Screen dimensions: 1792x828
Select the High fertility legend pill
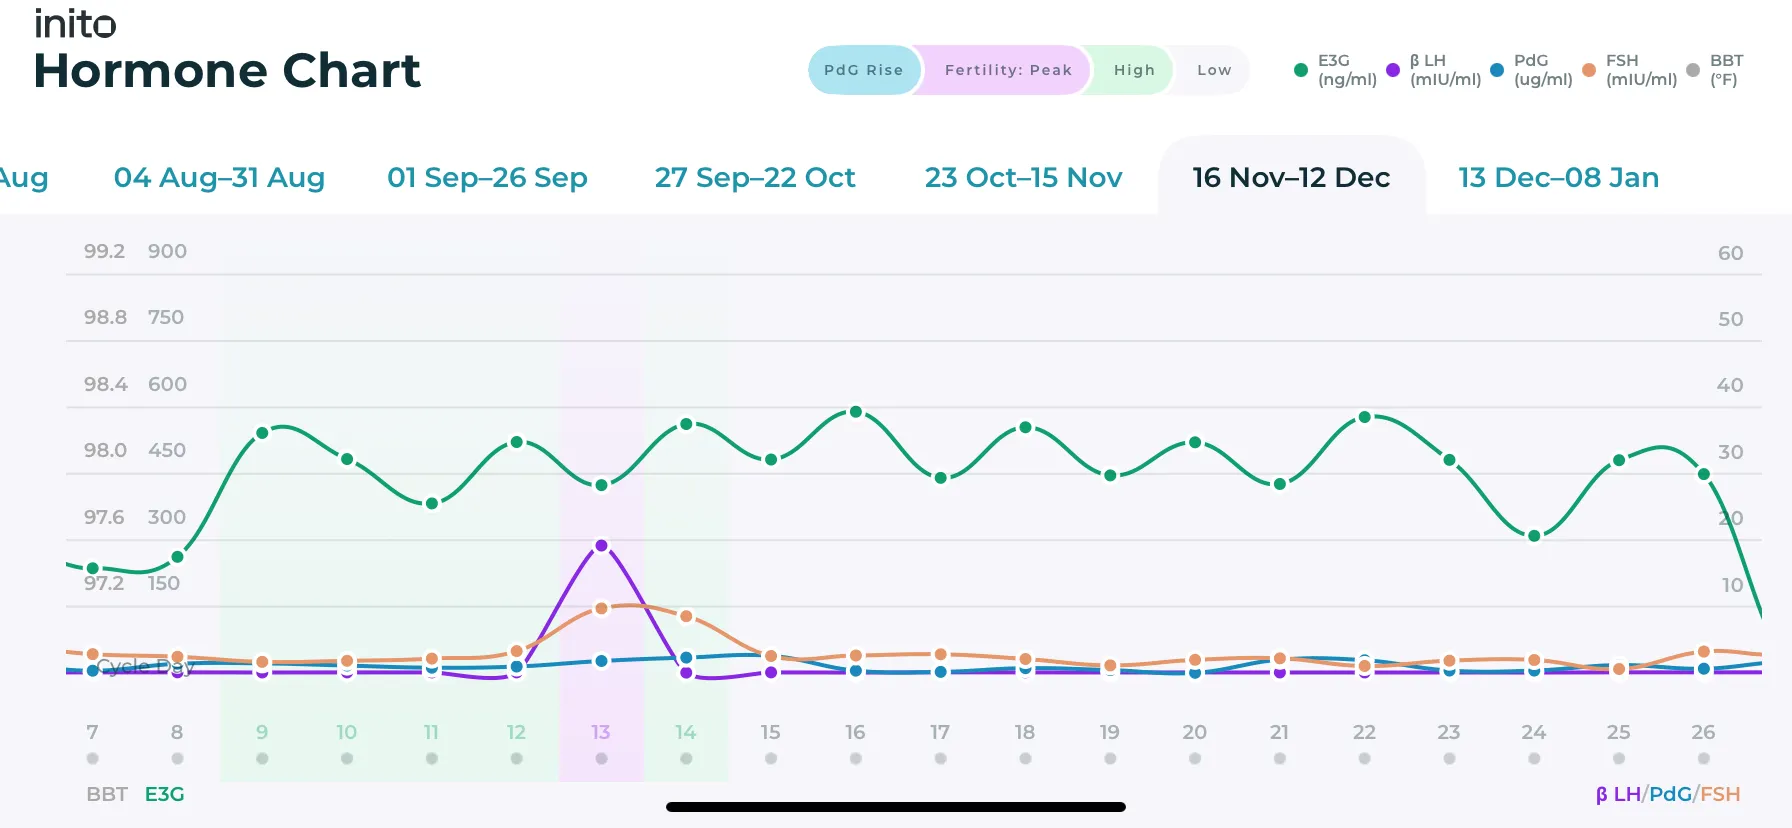(1134, 70)
